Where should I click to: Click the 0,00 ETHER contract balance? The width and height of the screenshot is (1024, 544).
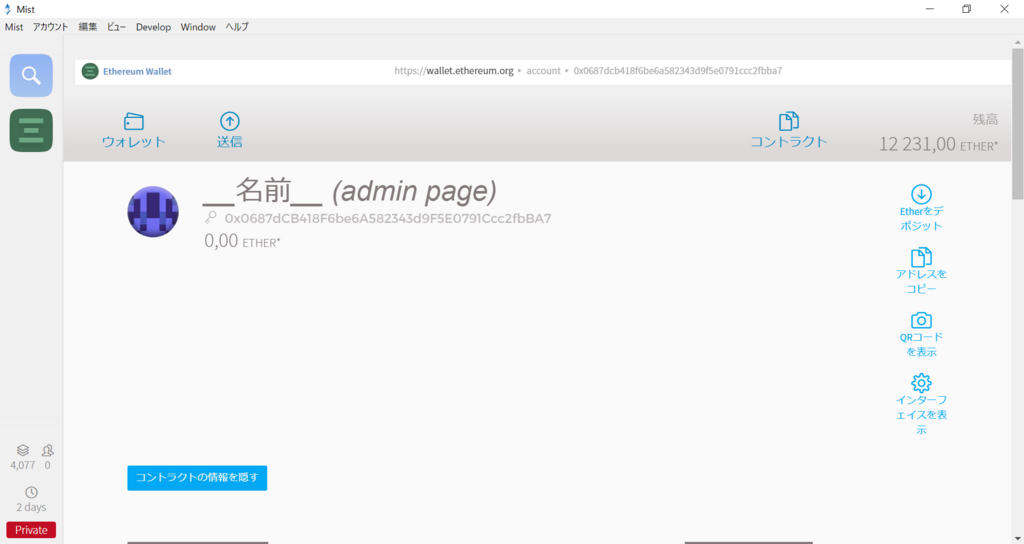242,241
